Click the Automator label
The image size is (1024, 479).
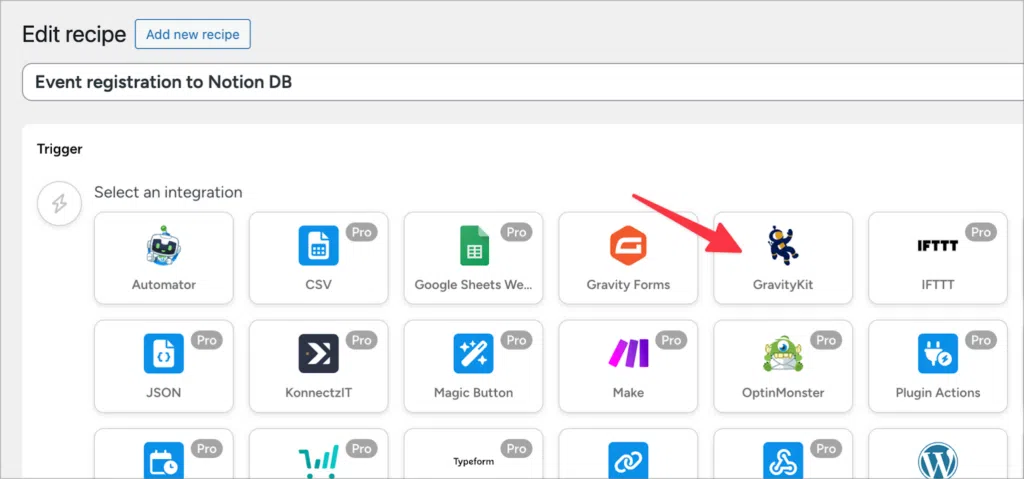[163, 285]
